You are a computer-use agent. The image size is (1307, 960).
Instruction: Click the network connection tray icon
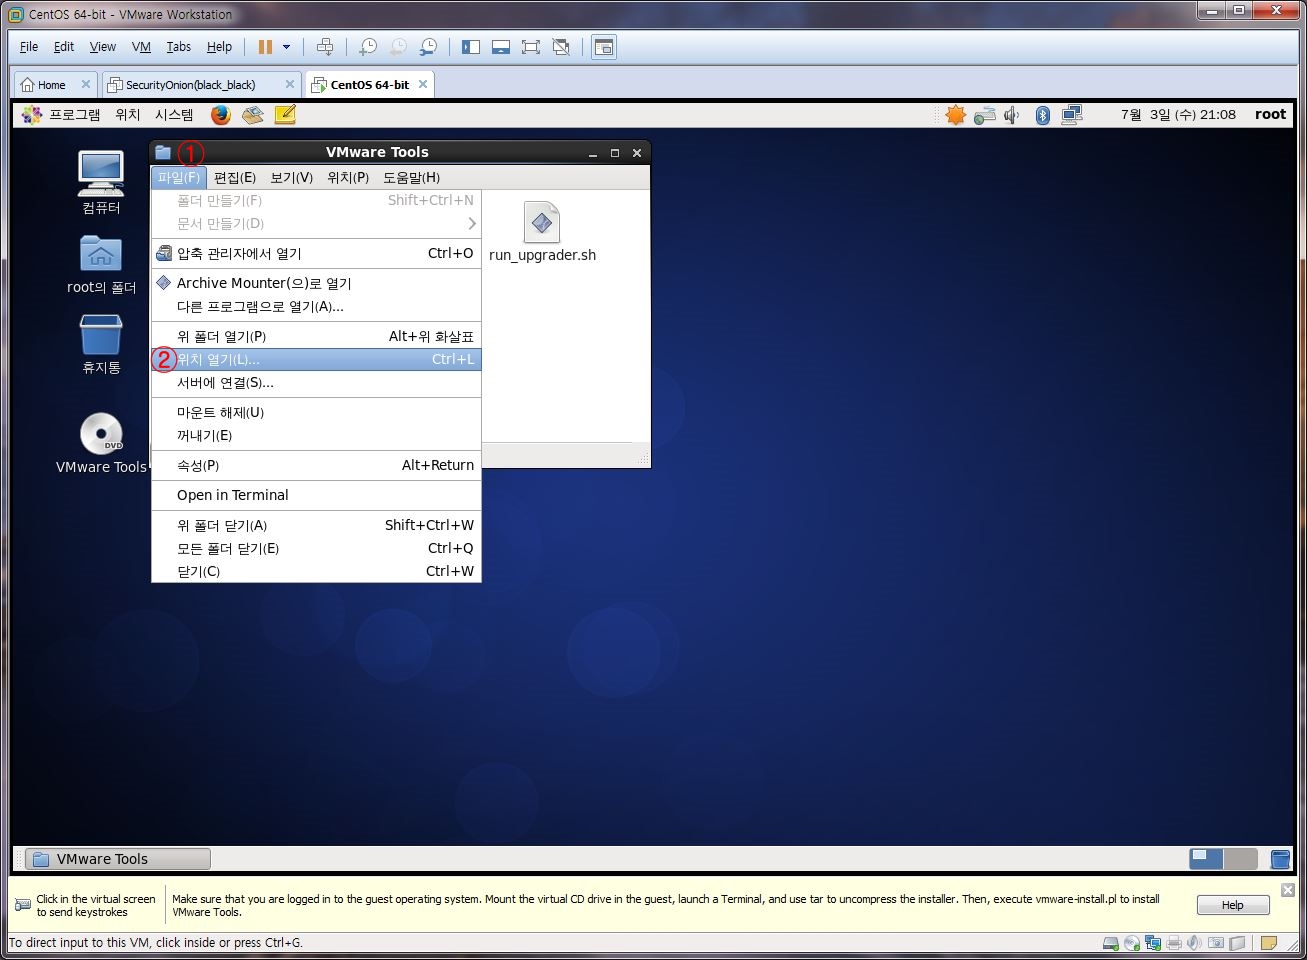1072,115
